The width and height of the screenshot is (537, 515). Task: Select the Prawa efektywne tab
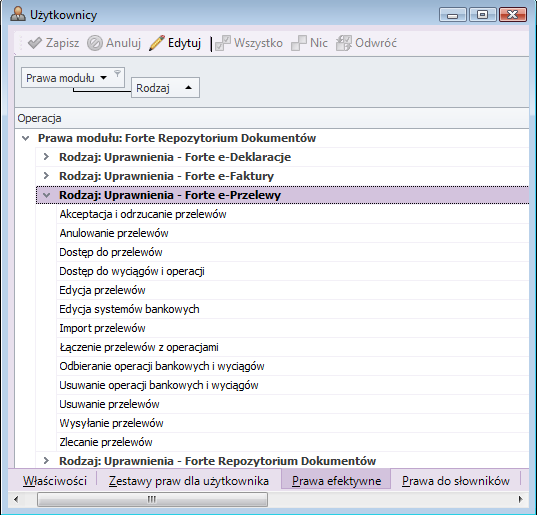pos(336,479)
